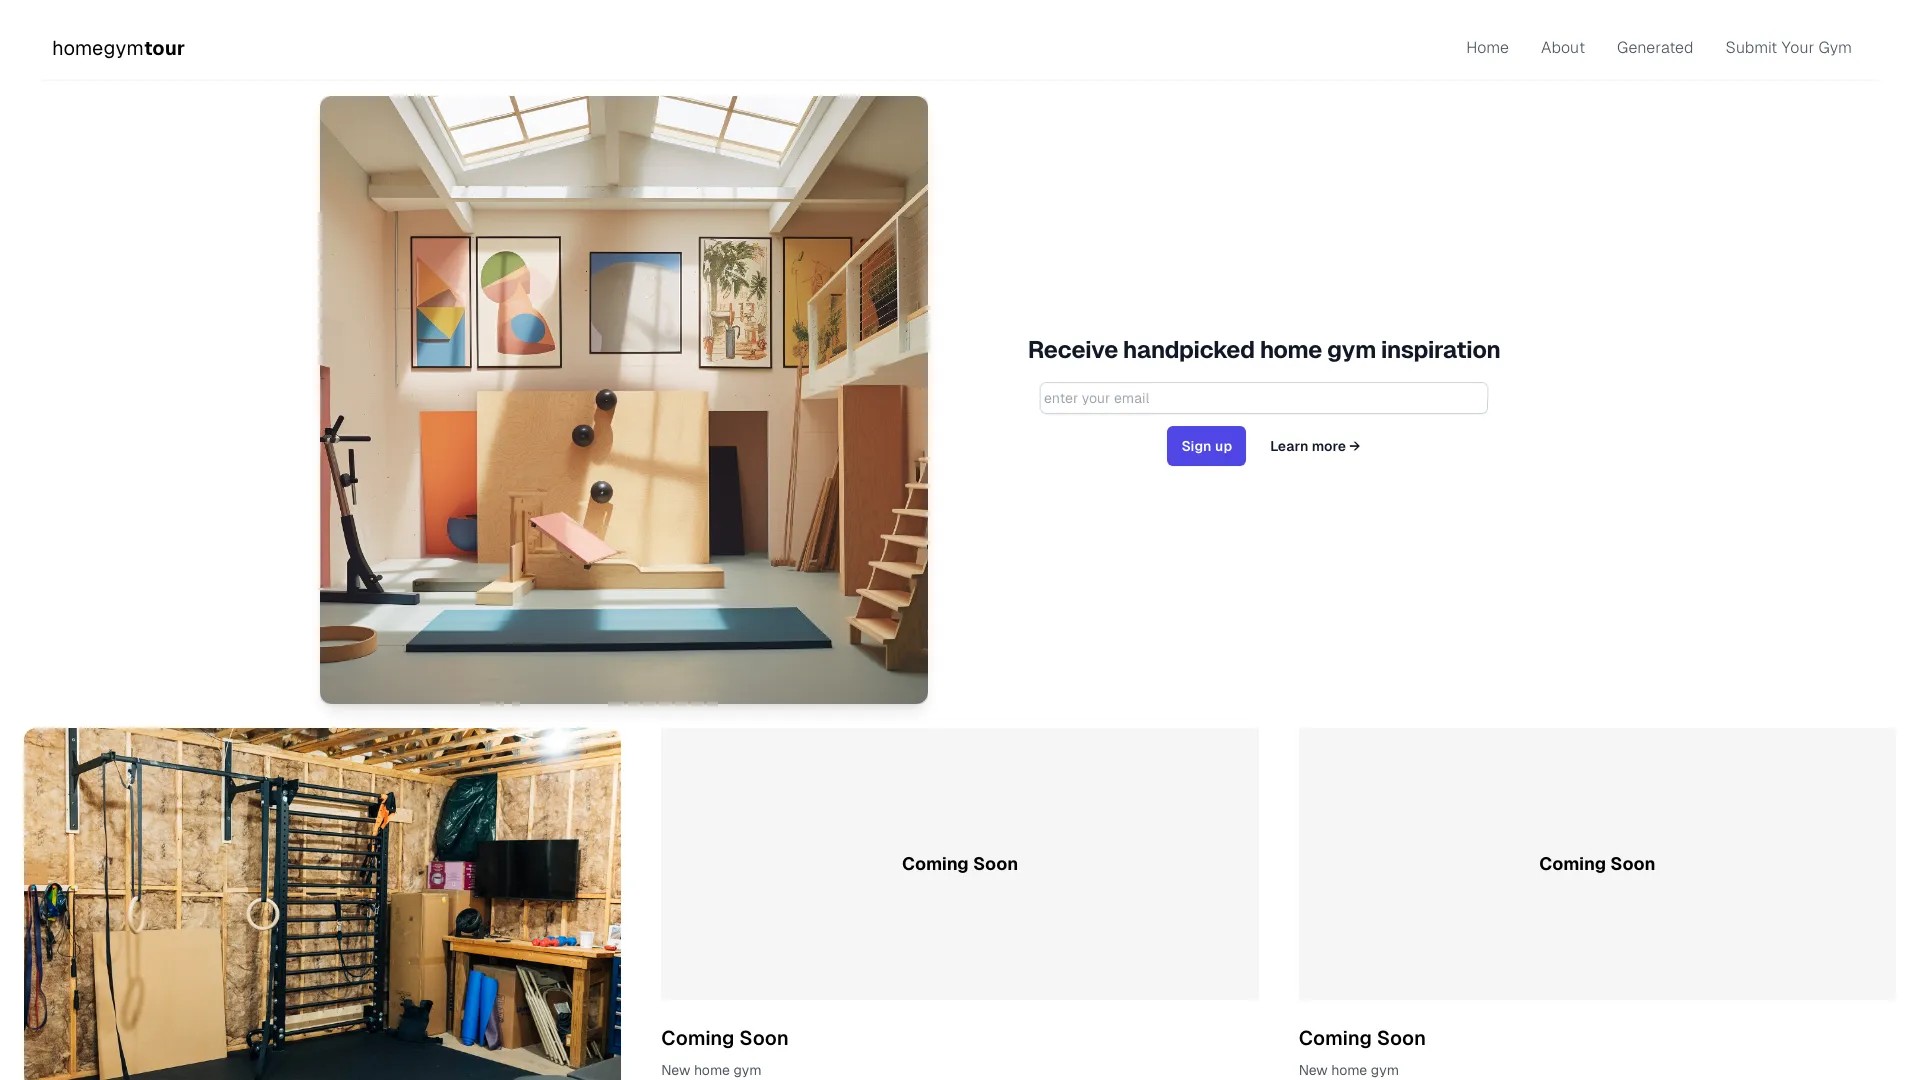Open the About page from navigation

[x=1562, y=47]
